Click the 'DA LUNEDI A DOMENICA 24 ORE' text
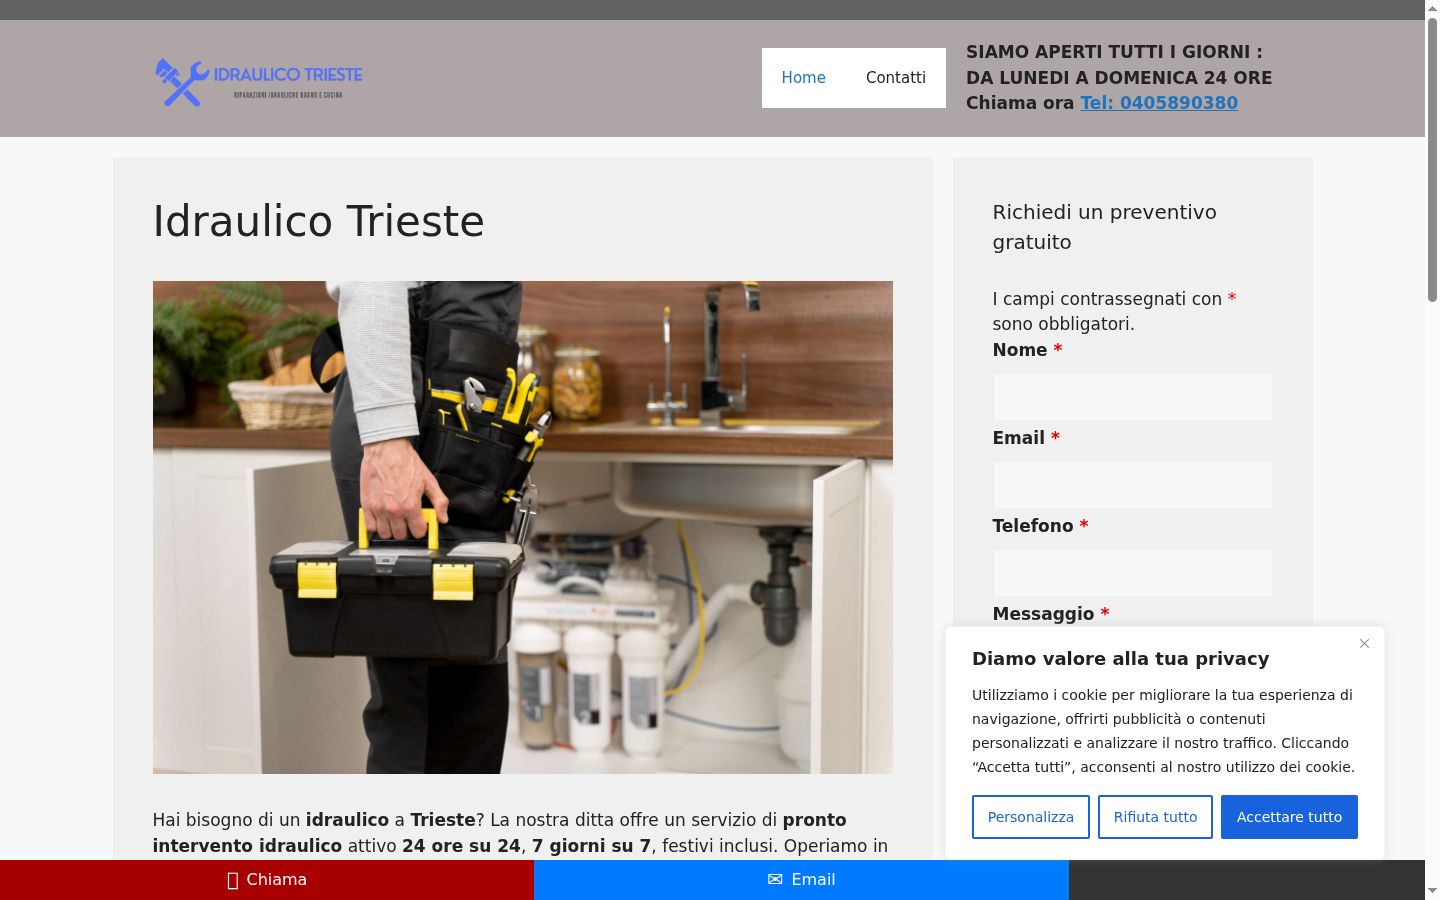Image resolution: width=1440 pixels, height=900 pixels. coord(1119,78)
